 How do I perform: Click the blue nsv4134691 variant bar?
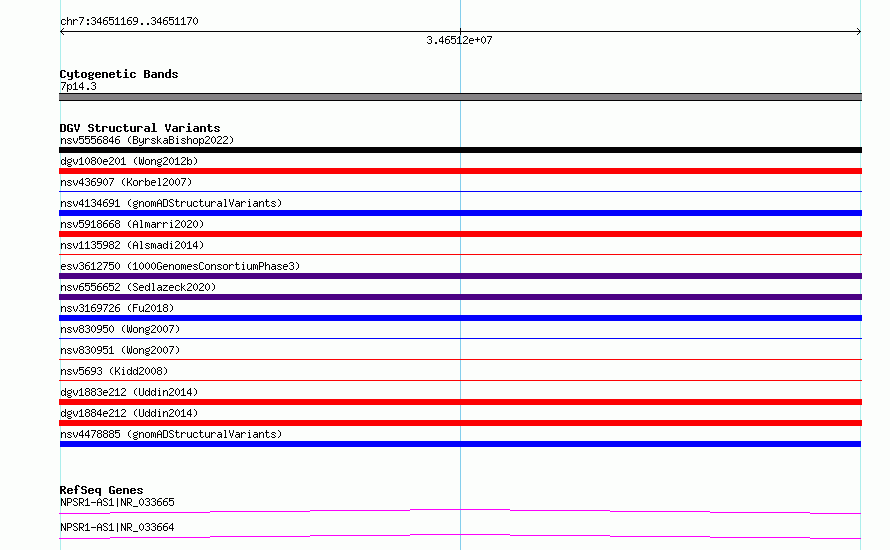coord(460,213)
